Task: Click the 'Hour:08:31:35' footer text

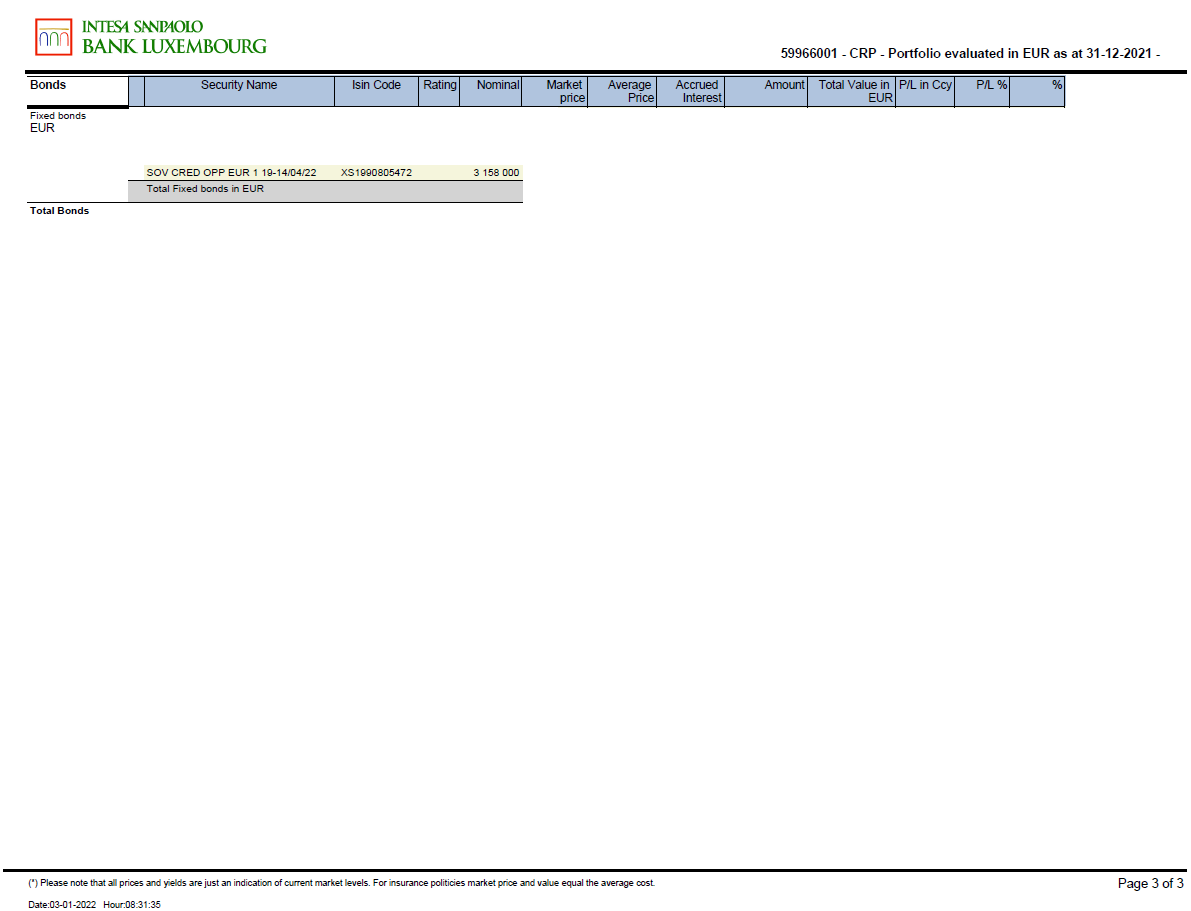Action: (132, 905)
